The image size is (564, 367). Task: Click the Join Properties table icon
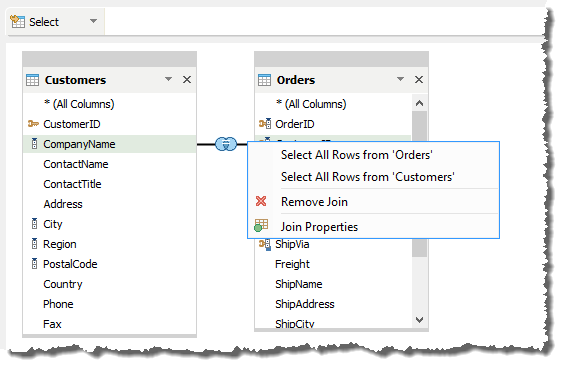tap(261, 226)
